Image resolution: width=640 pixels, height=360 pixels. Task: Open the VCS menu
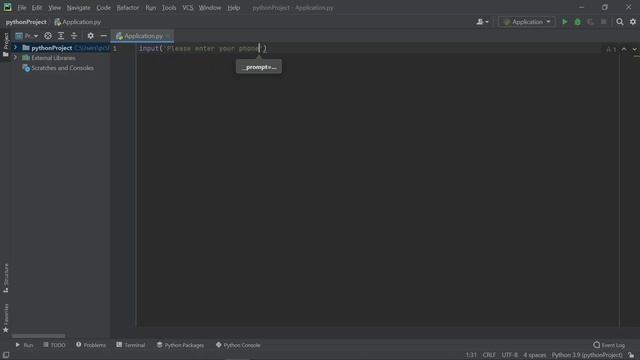pos(188,8)
